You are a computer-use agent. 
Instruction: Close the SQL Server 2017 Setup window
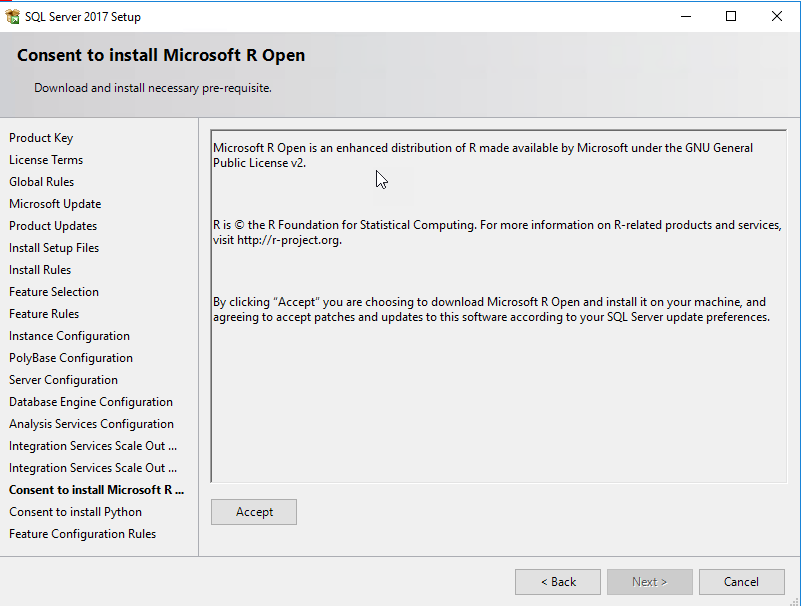click(x=777, y=16)
